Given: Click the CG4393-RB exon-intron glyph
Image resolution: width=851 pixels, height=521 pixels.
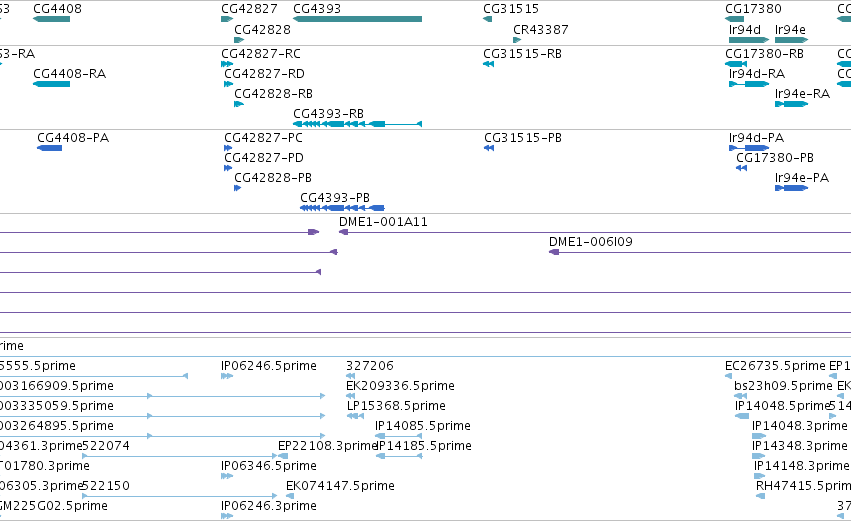Looking at the screenshot, I should pyautogui.click(x=357, y=124).
